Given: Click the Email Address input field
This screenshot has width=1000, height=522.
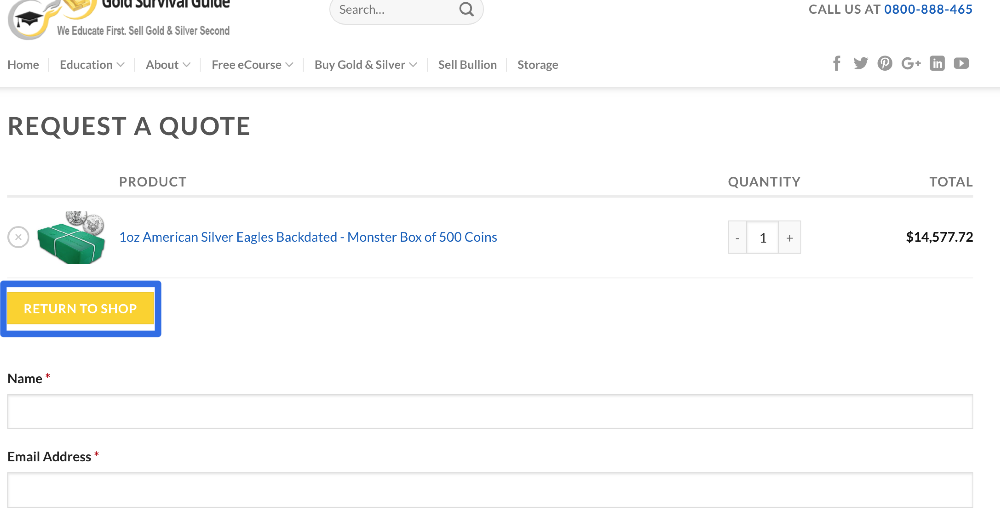Looking at the screenshot, I should tap(490, 490).
